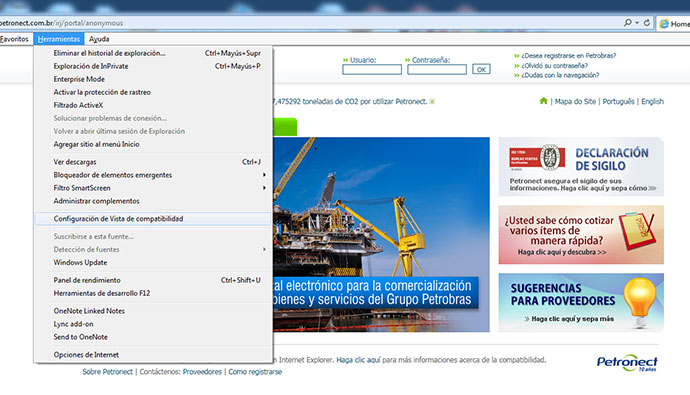This screenshot has height=395, width=690.
Task: Expand the Filtro SmartScreen submenu
Action: (153, 188)
